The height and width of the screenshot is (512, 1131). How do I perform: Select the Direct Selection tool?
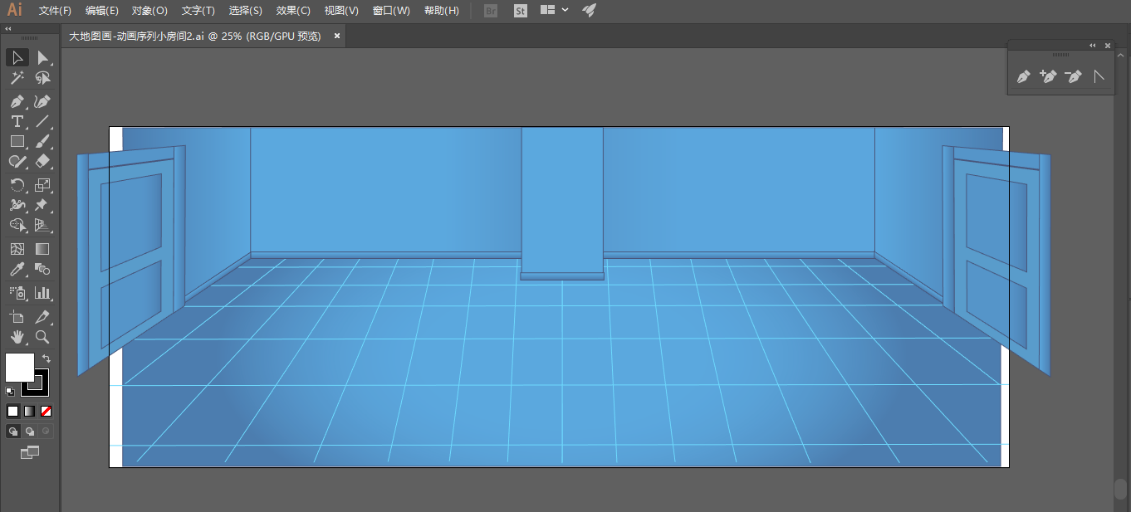[x=43, y=58]
